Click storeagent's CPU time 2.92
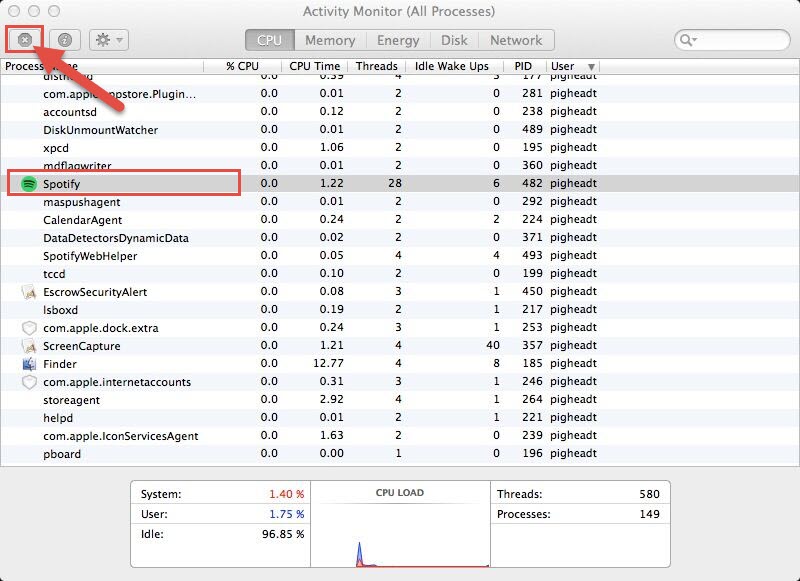The height and width of the screenshot is (581, 800). (x=332, y=399)
